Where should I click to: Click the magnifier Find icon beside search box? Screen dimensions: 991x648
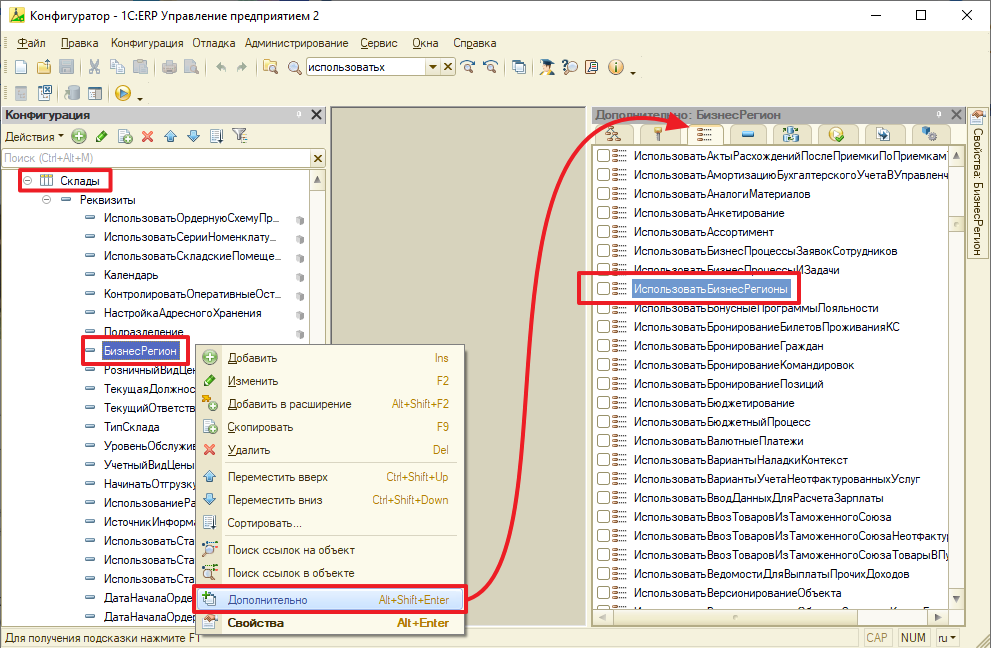[295, 67]
